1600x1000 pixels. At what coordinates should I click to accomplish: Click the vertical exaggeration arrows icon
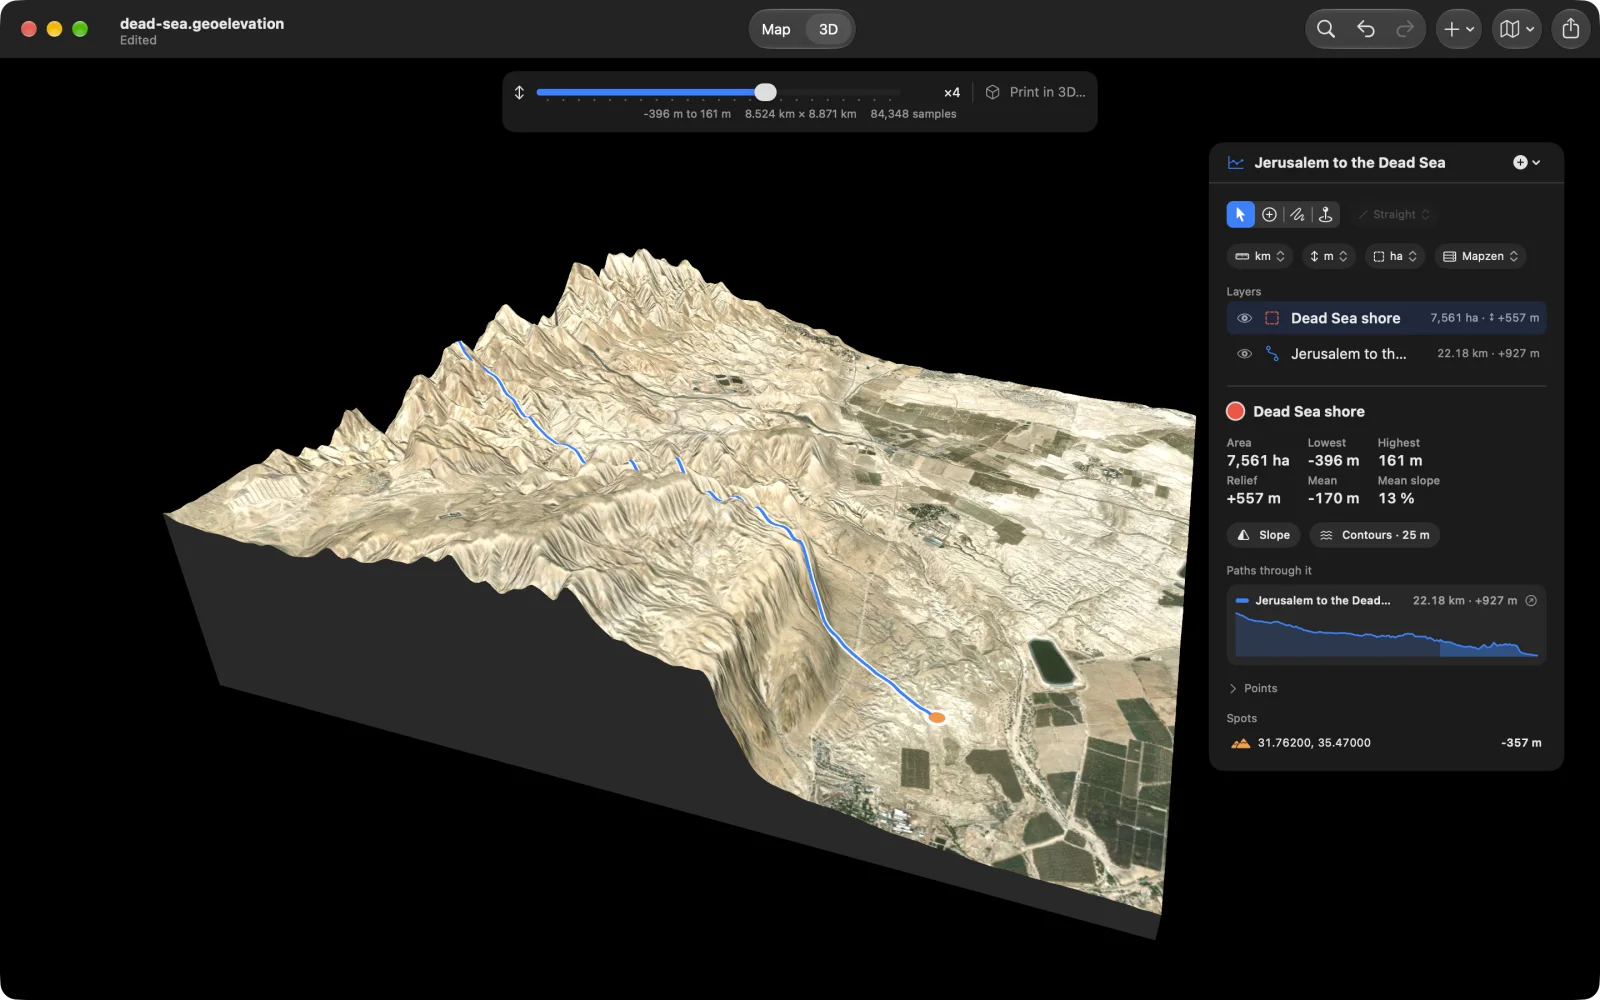519,92
